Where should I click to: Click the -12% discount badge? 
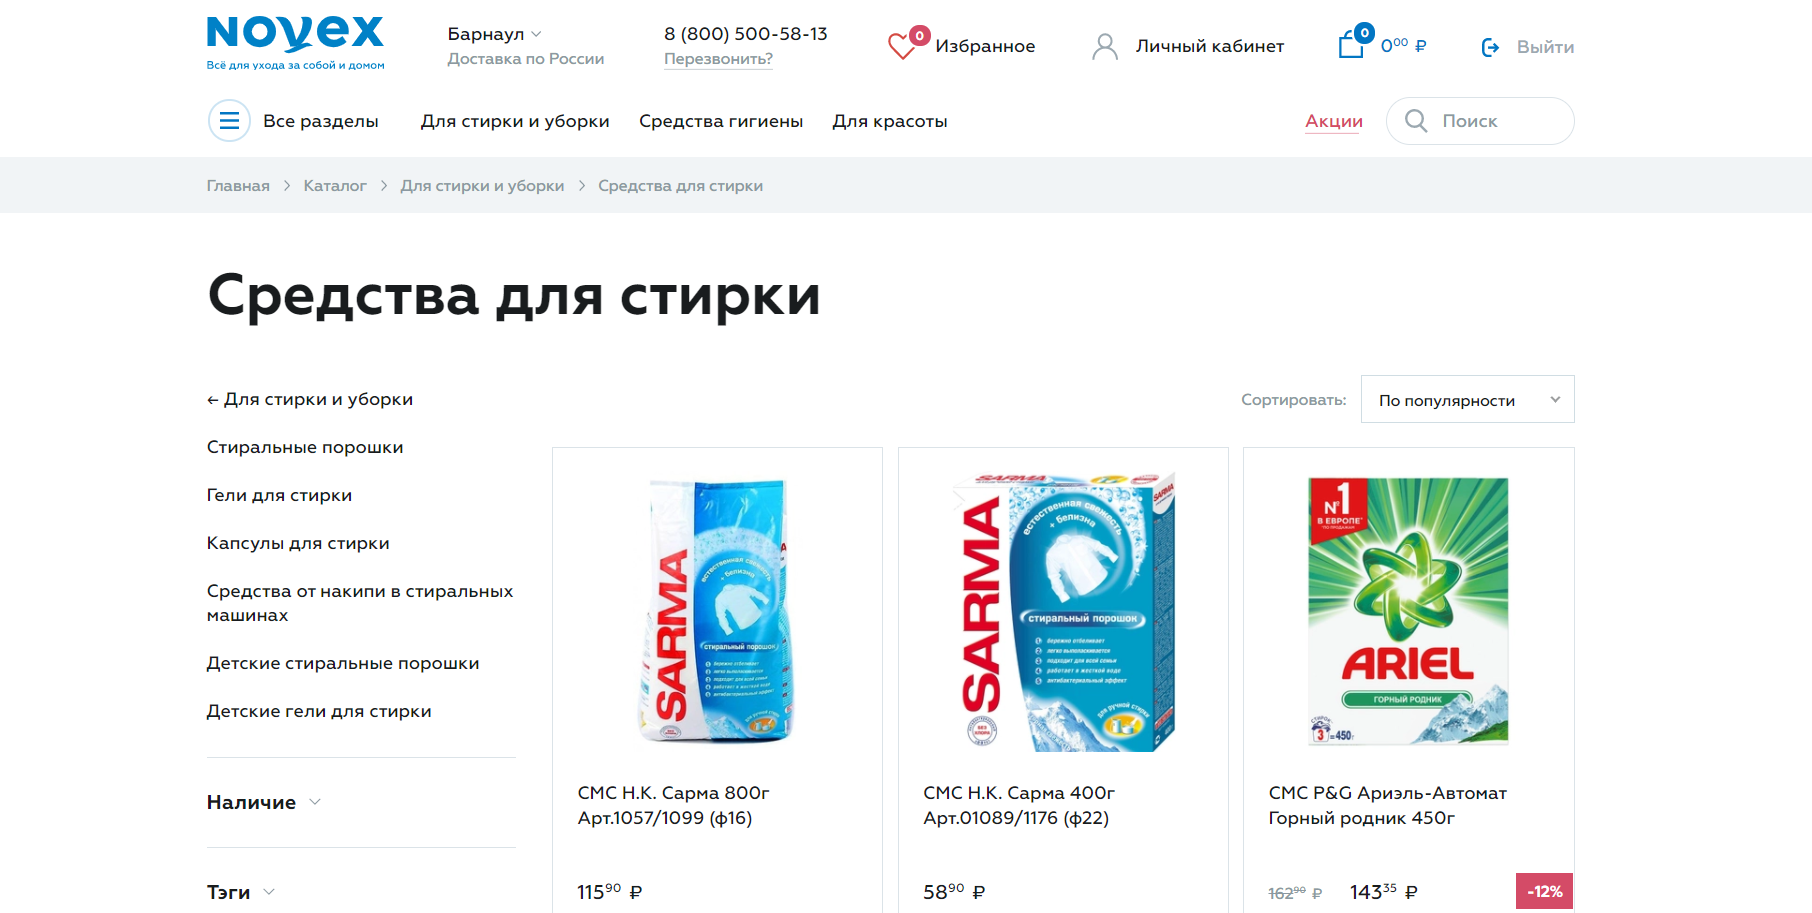point(1544,891)
